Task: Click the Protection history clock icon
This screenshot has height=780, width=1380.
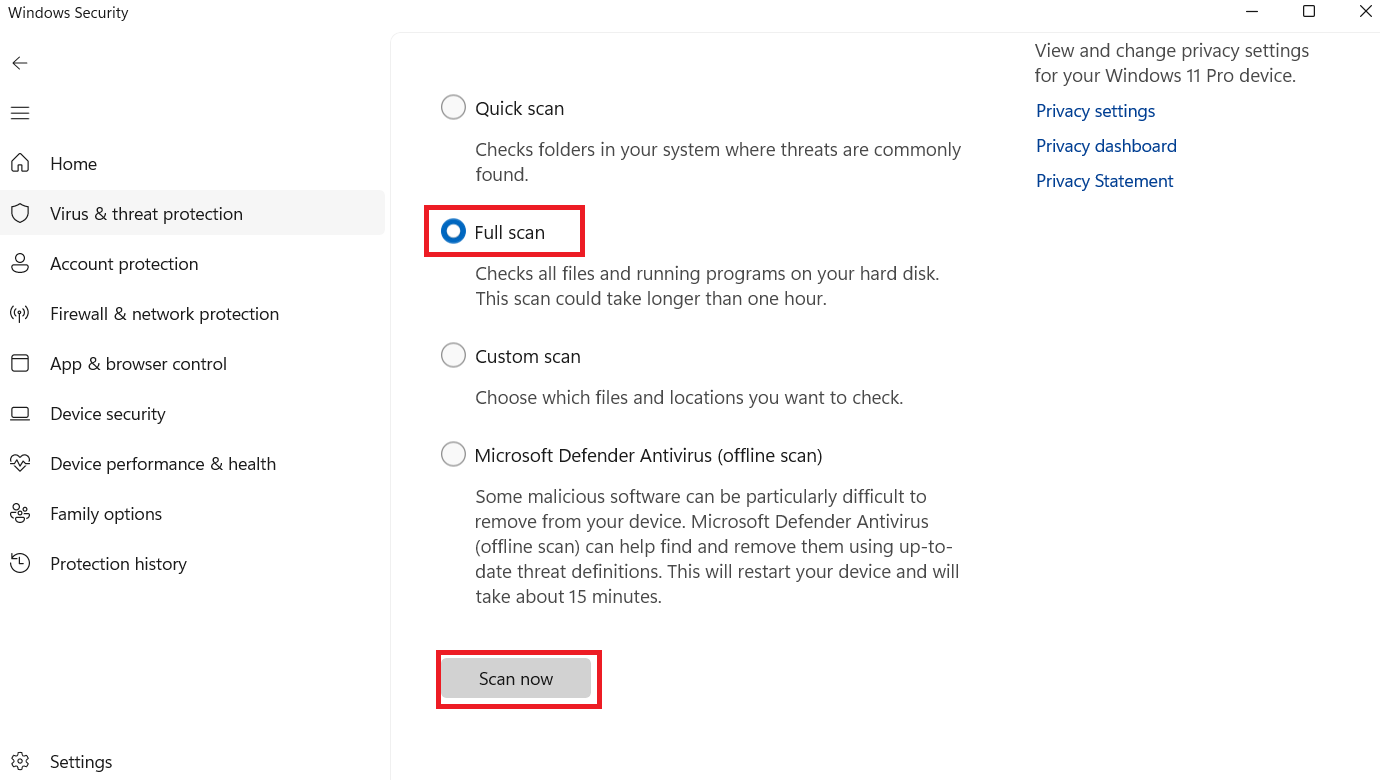Action: (x=20, y=563)
